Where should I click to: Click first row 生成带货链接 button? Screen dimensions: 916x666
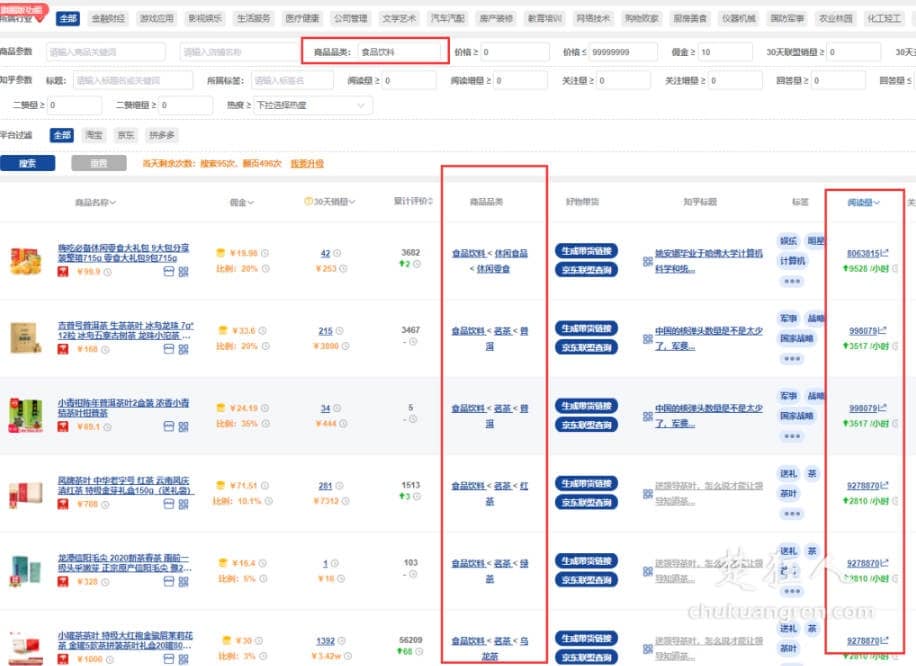click(x=586, y=251)
